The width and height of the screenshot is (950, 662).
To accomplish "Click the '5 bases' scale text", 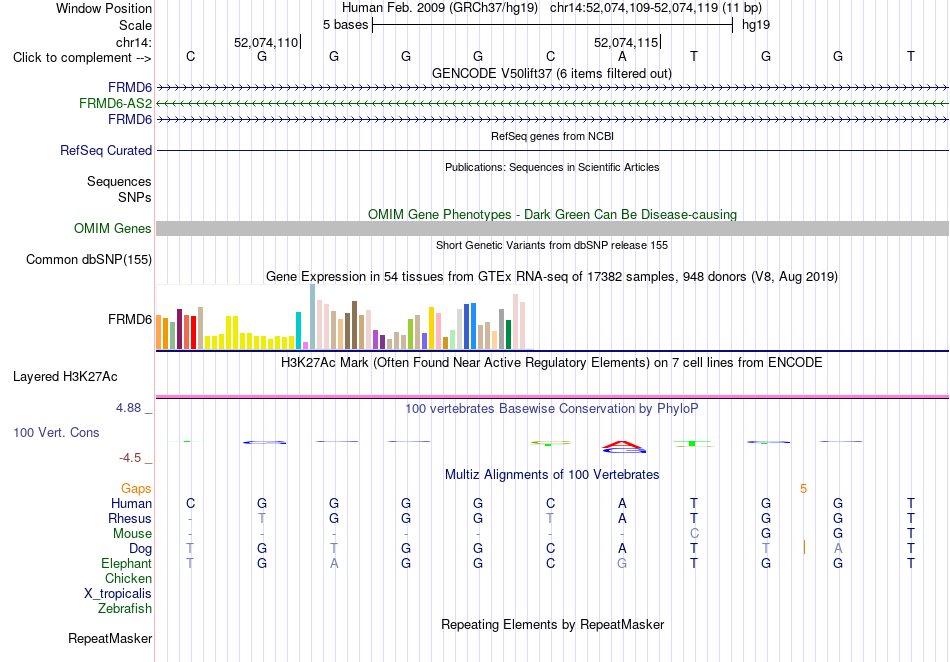I will click(345, 25).
